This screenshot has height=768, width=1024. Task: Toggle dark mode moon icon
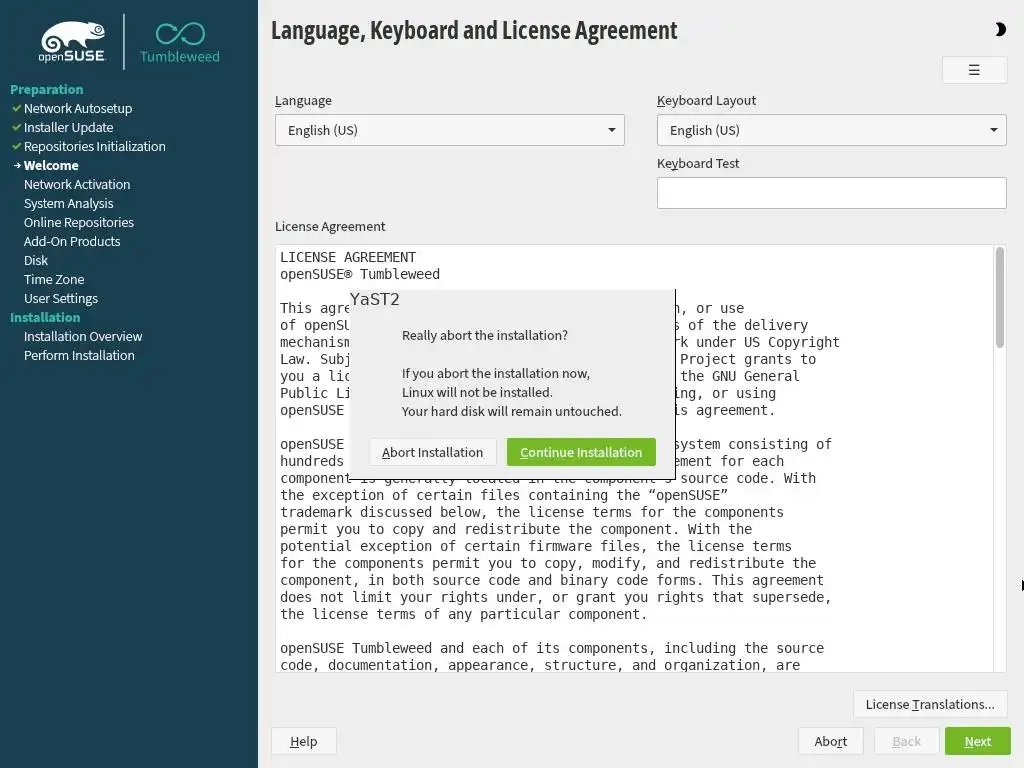(1000, 29)
